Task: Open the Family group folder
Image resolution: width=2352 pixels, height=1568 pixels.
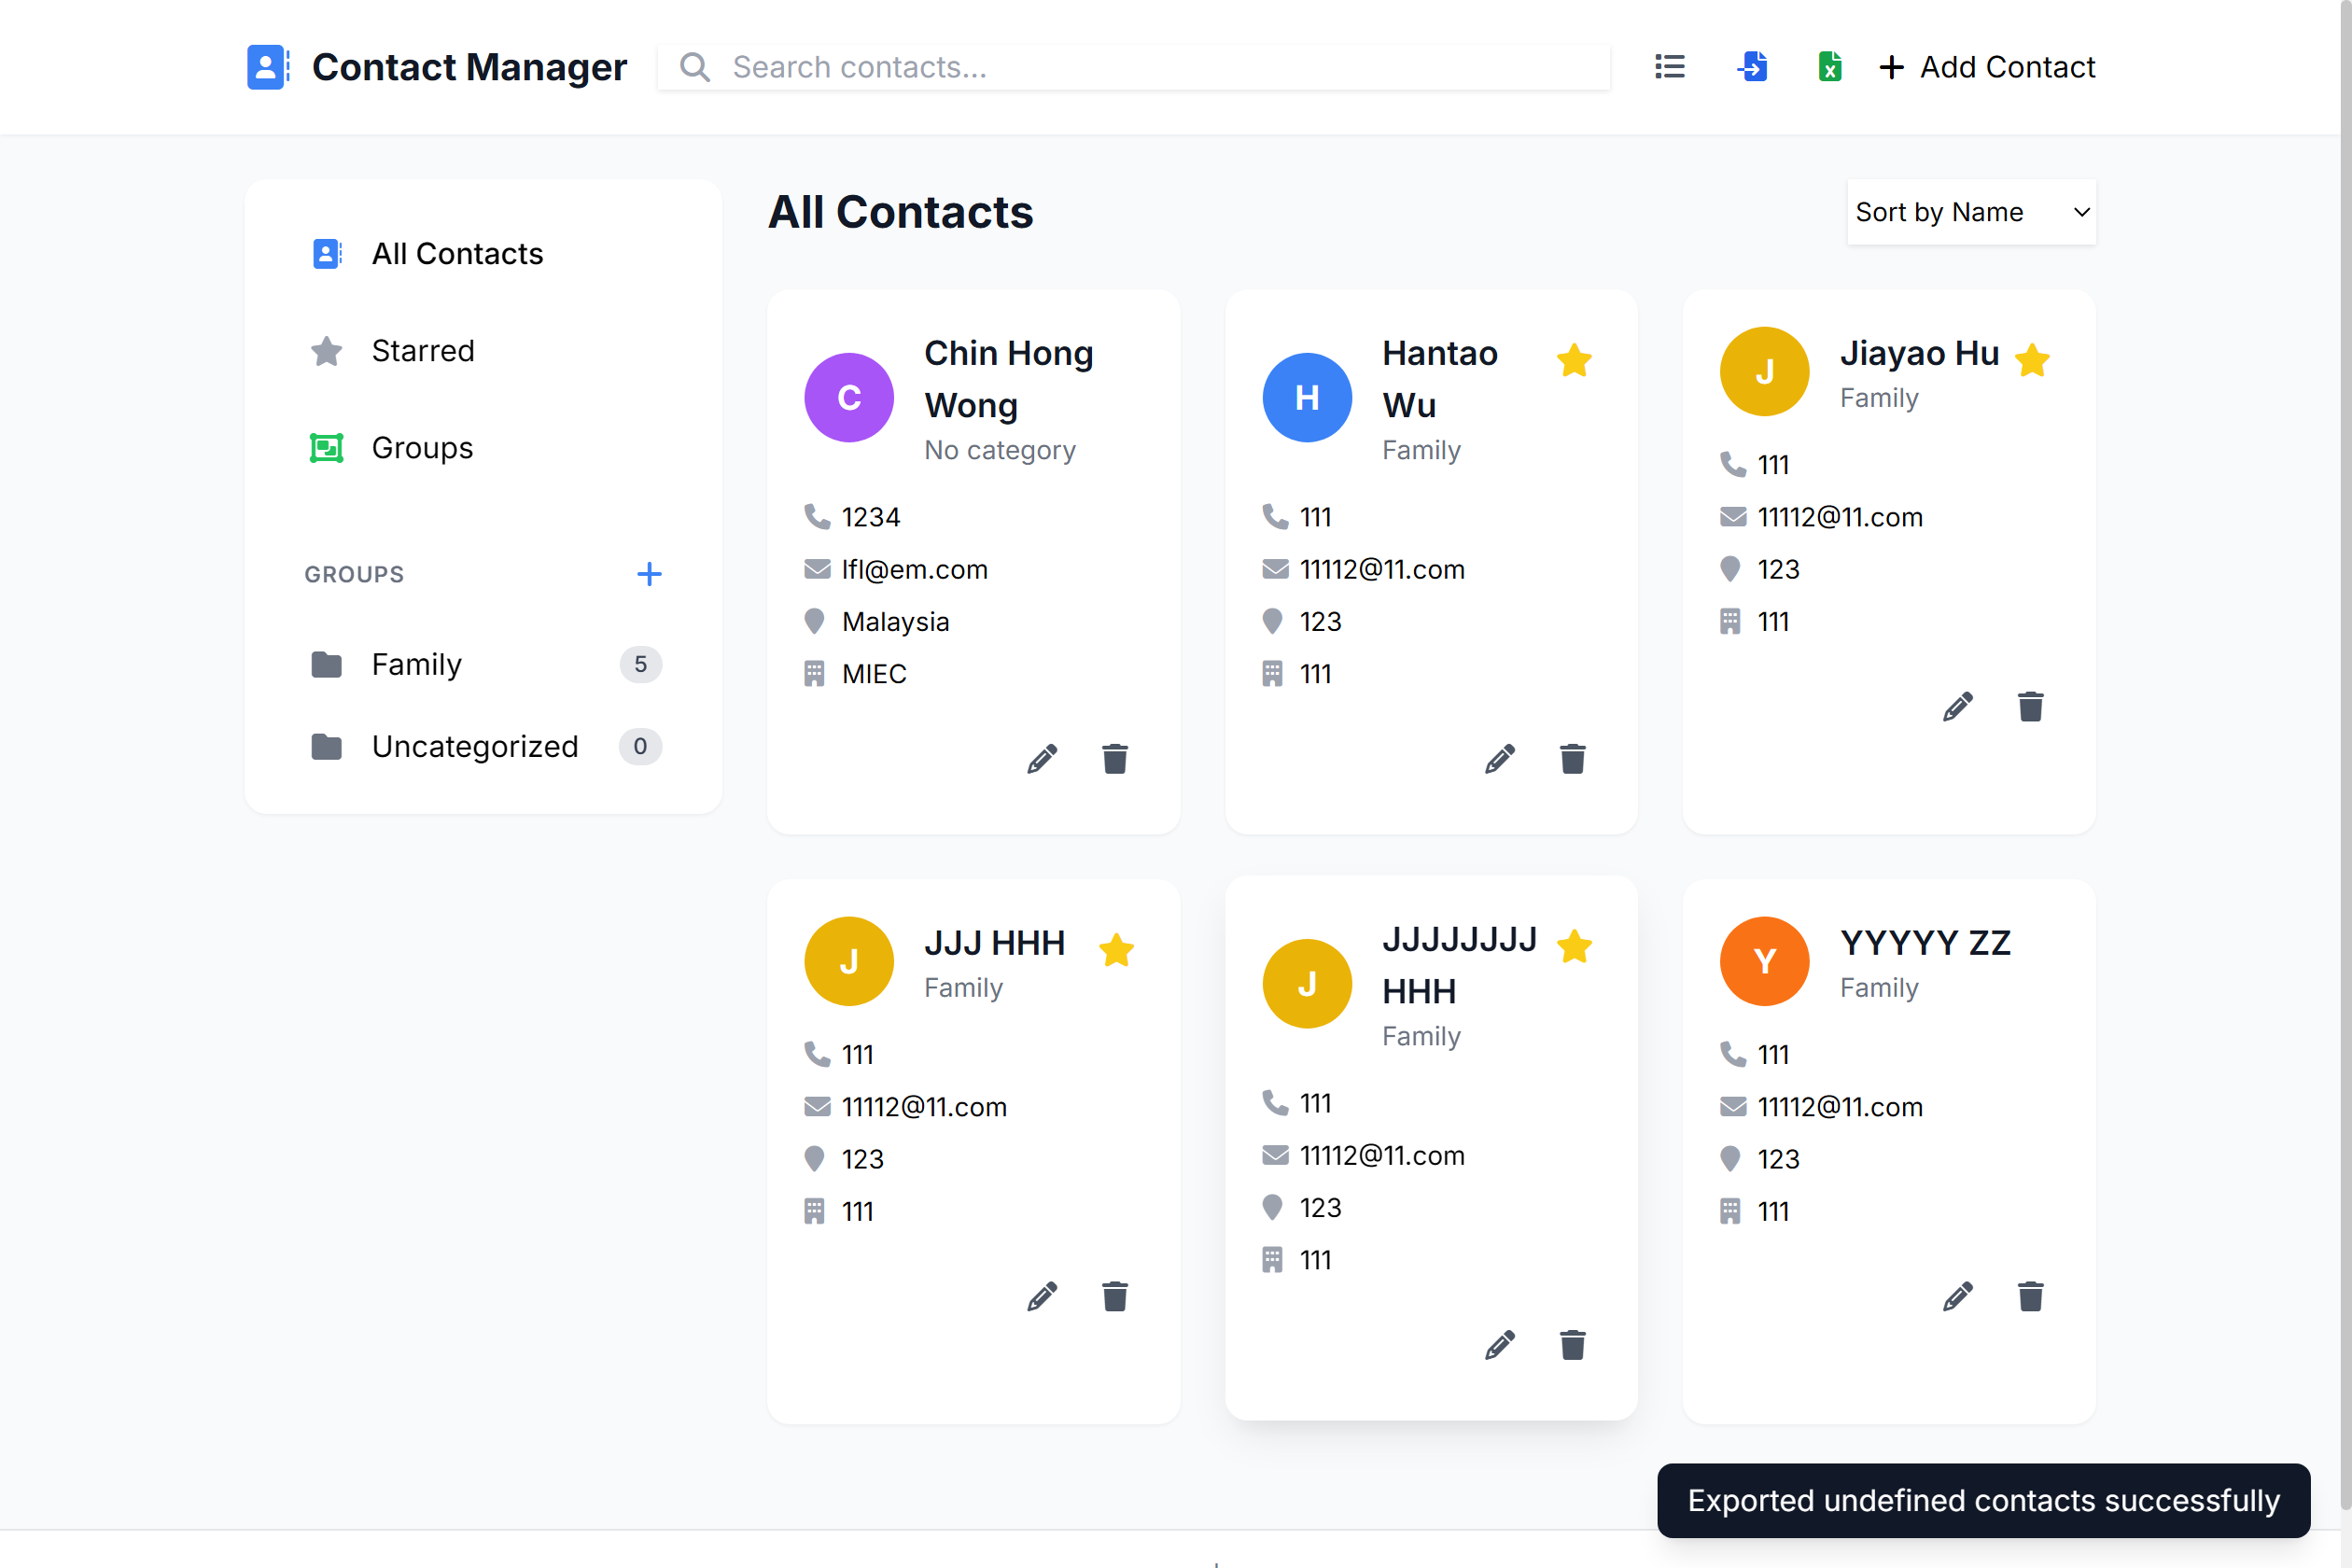Action: coord(417,664)
